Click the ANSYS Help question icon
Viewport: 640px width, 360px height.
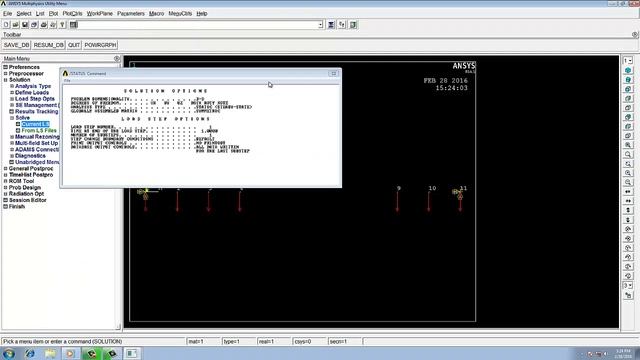point(62,25)
